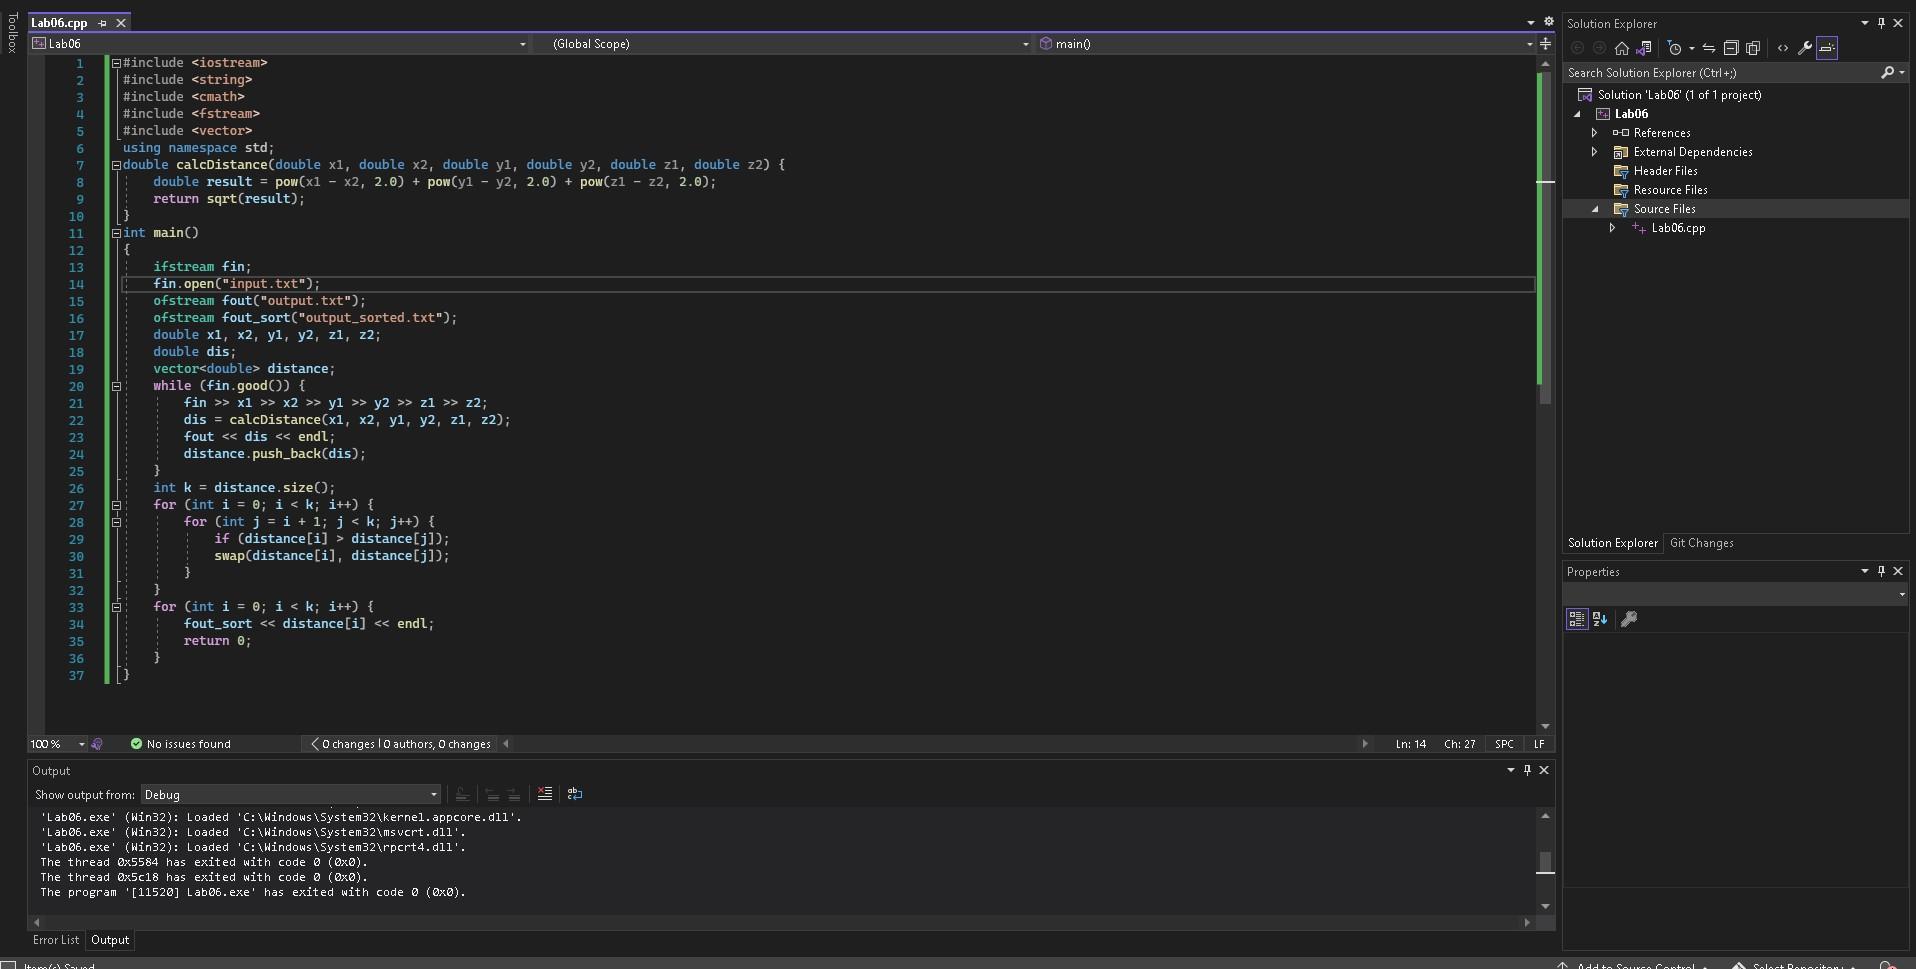Collapse the Lab06 project node

click(1578, 114)
